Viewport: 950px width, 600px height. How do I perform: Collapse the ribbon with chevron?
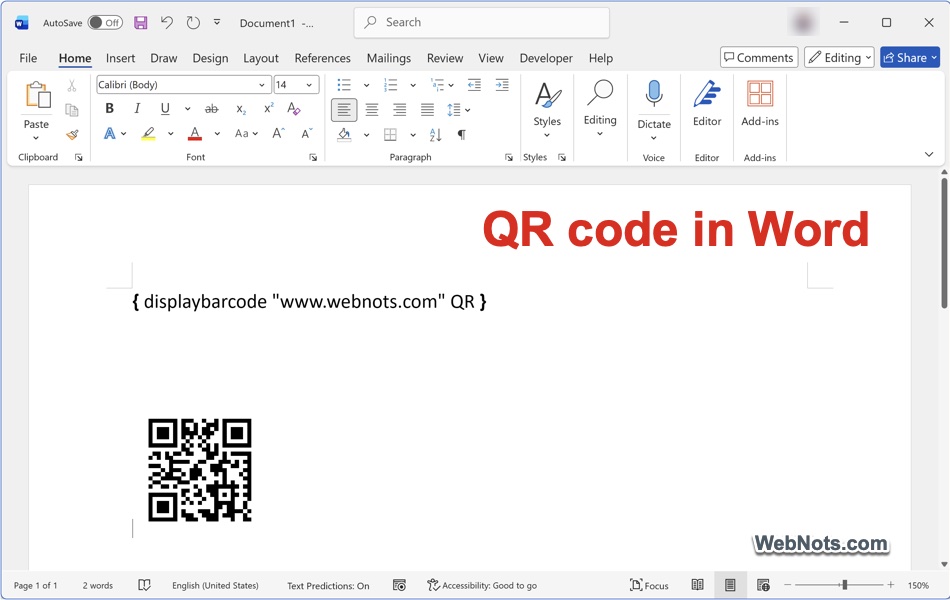tap(929, 155)
